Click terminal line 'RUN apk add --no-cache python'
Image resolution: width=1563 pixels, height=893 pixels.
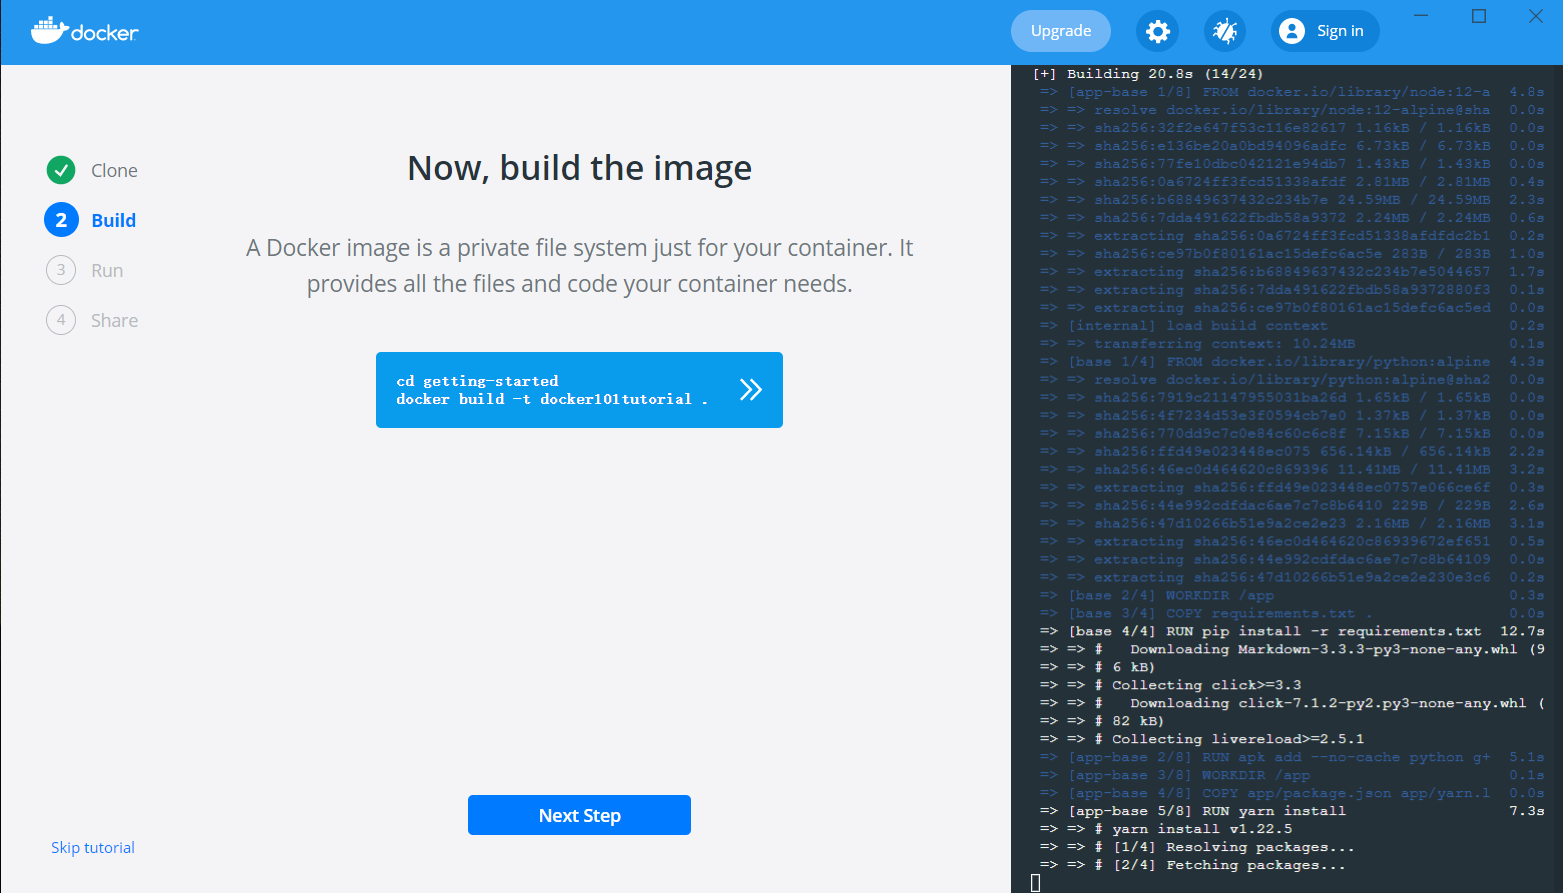tap(1292, 757)
